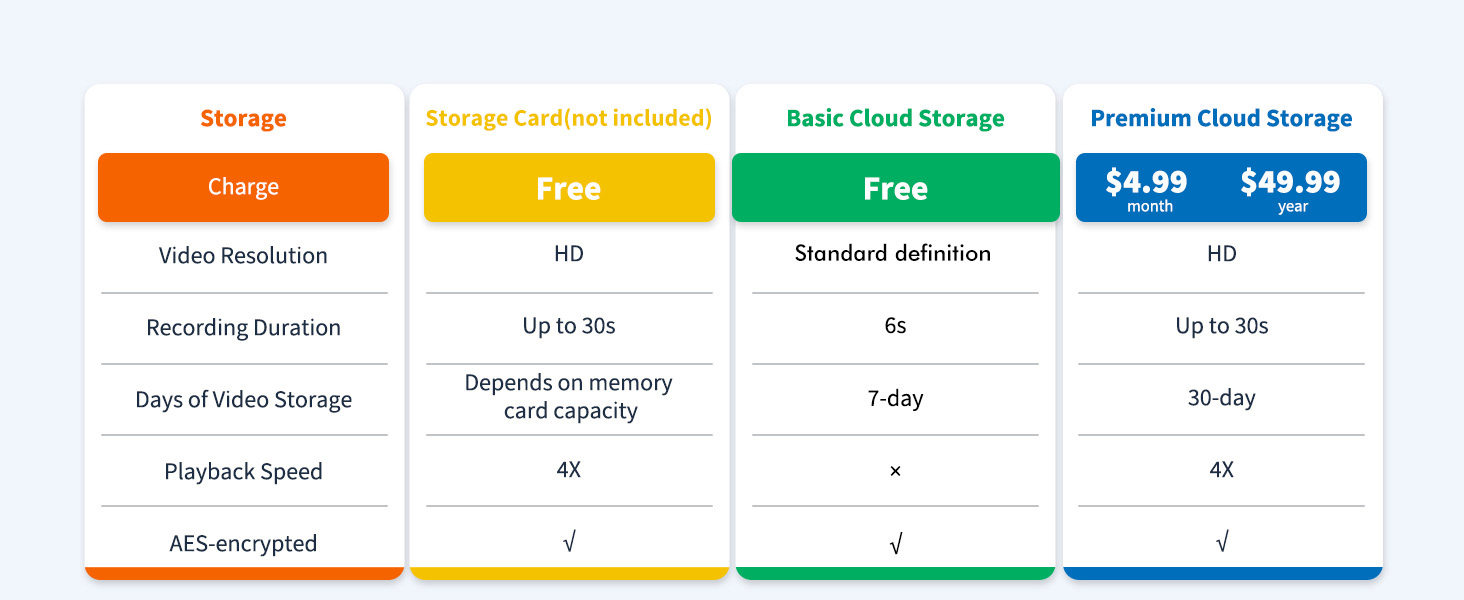Image resolution: width=1464 pixels, height=600 pixels.
Task: Click the Playback Speed row label
Action: point(243,471)
